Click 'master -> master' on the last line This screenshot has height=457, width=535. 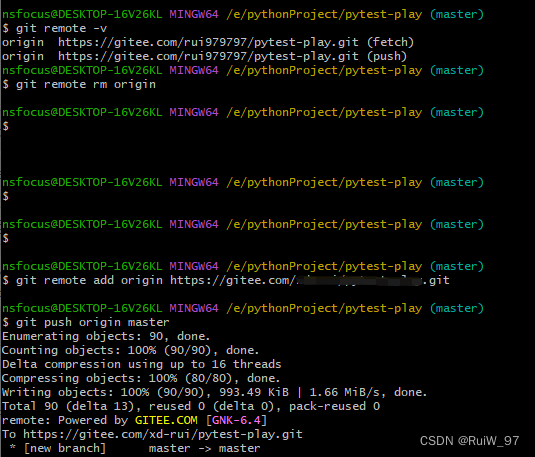point(204,448)
